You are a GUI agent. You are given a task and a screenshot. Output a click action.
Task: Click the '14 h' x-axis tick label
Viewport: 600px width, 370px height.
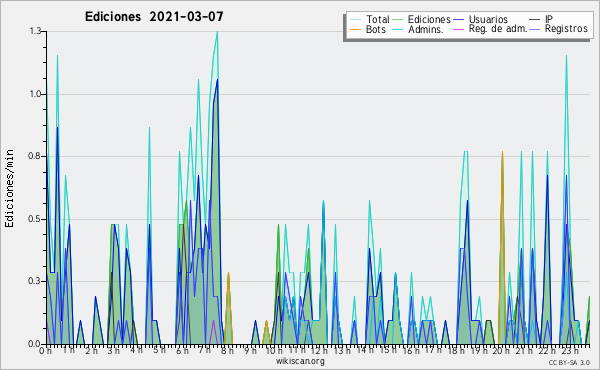[364, 351]
